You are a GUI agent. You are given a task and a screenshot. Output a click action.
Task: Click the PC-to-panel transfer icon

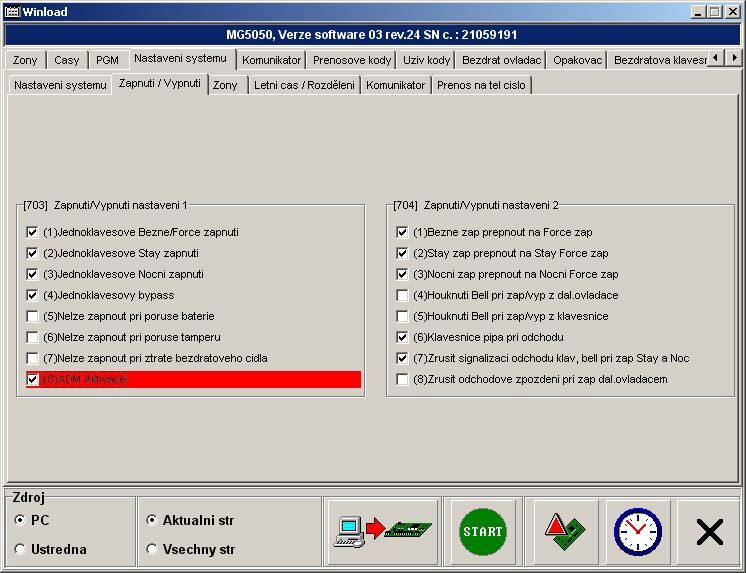(386, 532)
